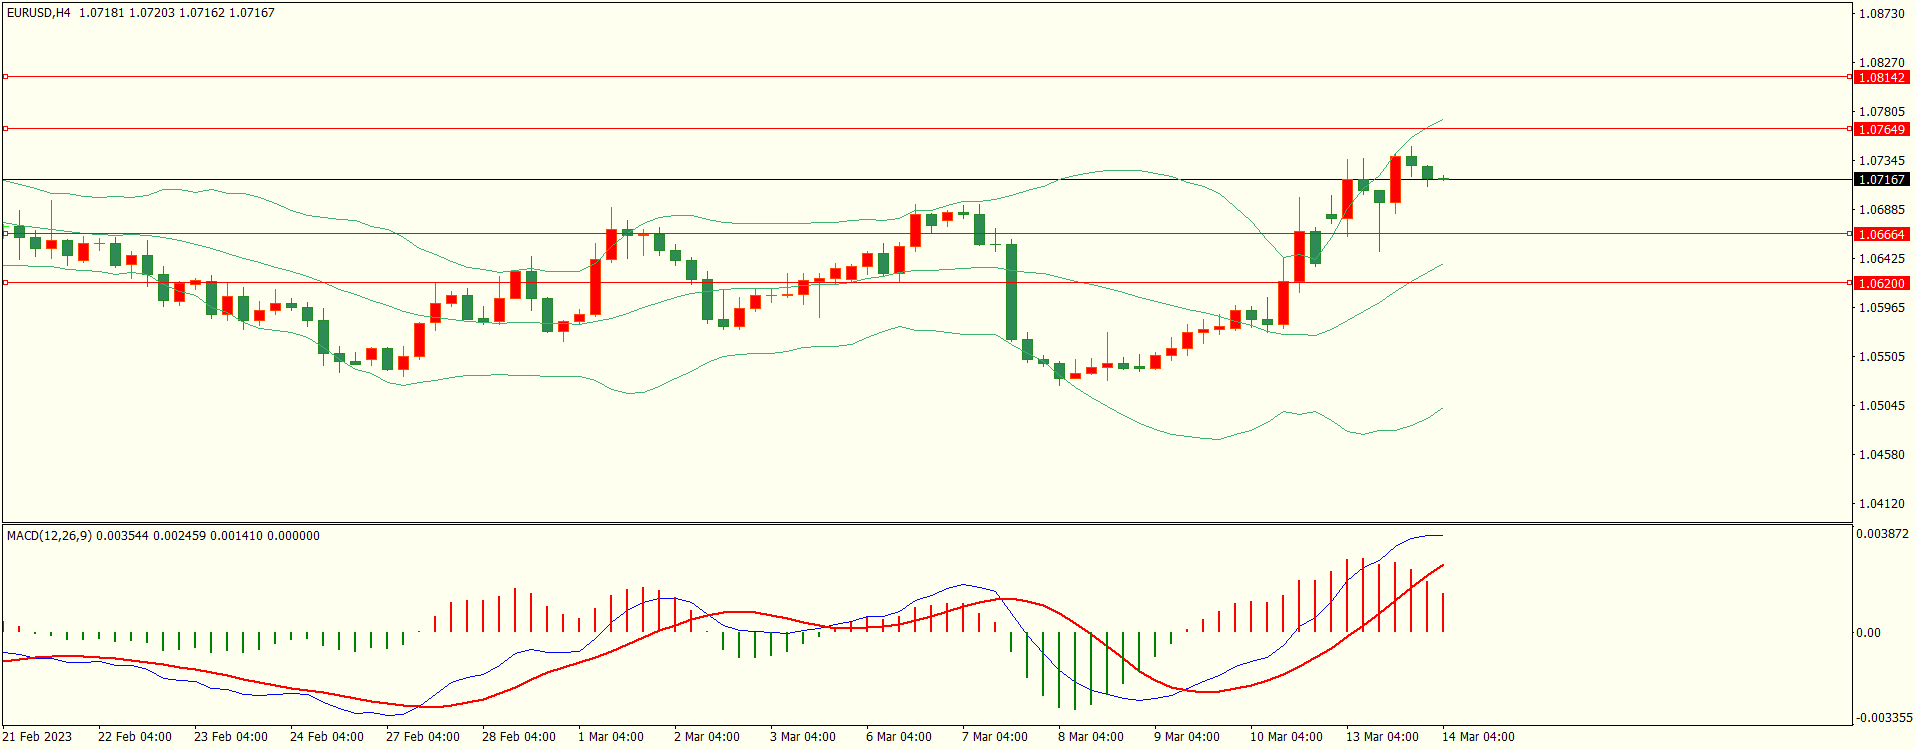Click the MACD(12,26,9) indicator label
Screen dimensions: 1916x749
tap(49, 536)
